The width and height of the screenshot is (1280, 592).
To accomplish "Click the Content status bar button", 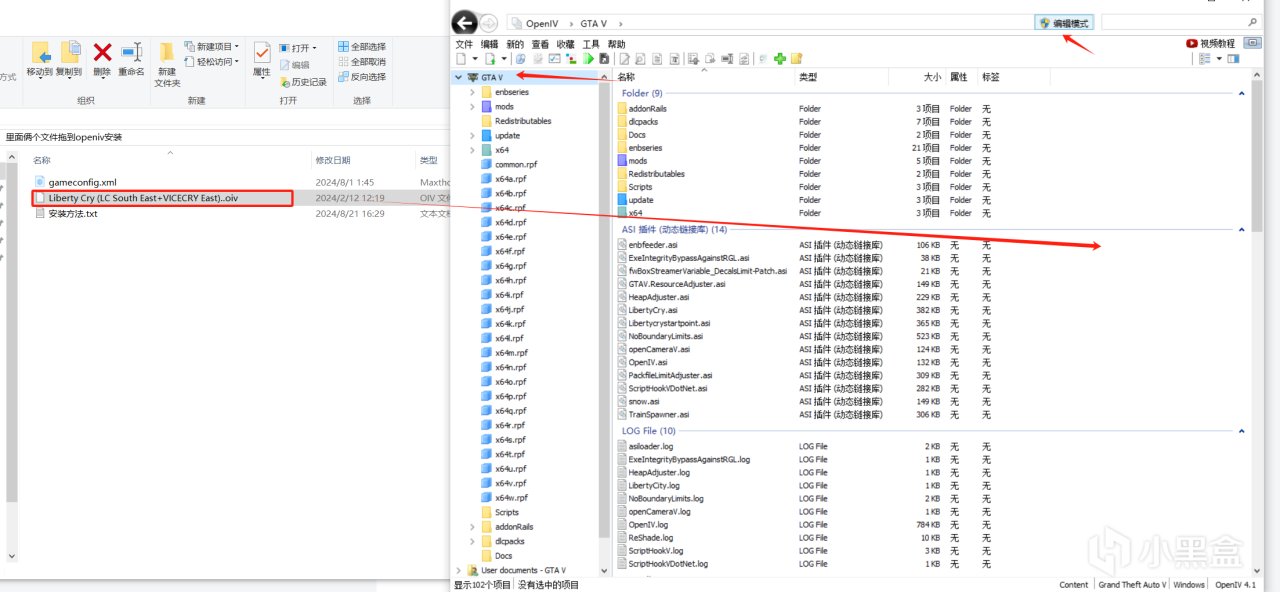I will [x=1074, y=585].
